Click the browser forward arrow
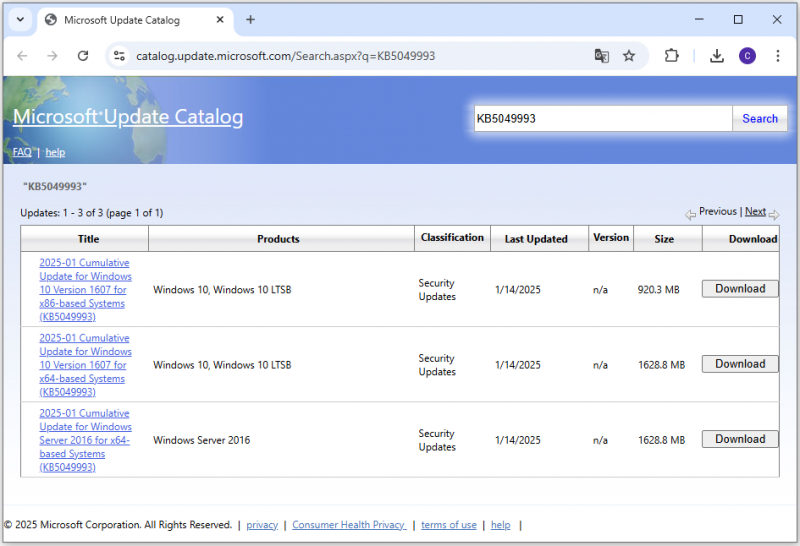 [52, 56]
